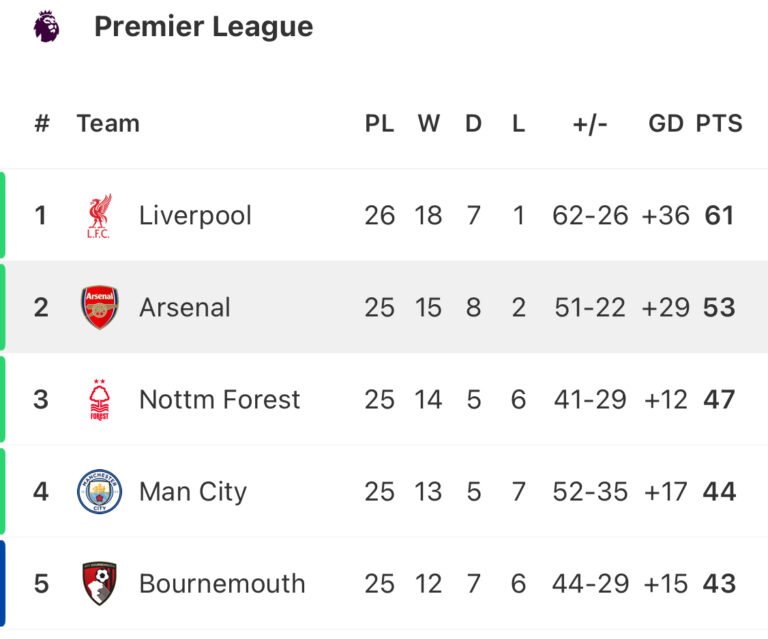The height and width of the screenshot is (639, 768).
Task: Click the Liverpool club crest
Action: (x=99, y=216)
